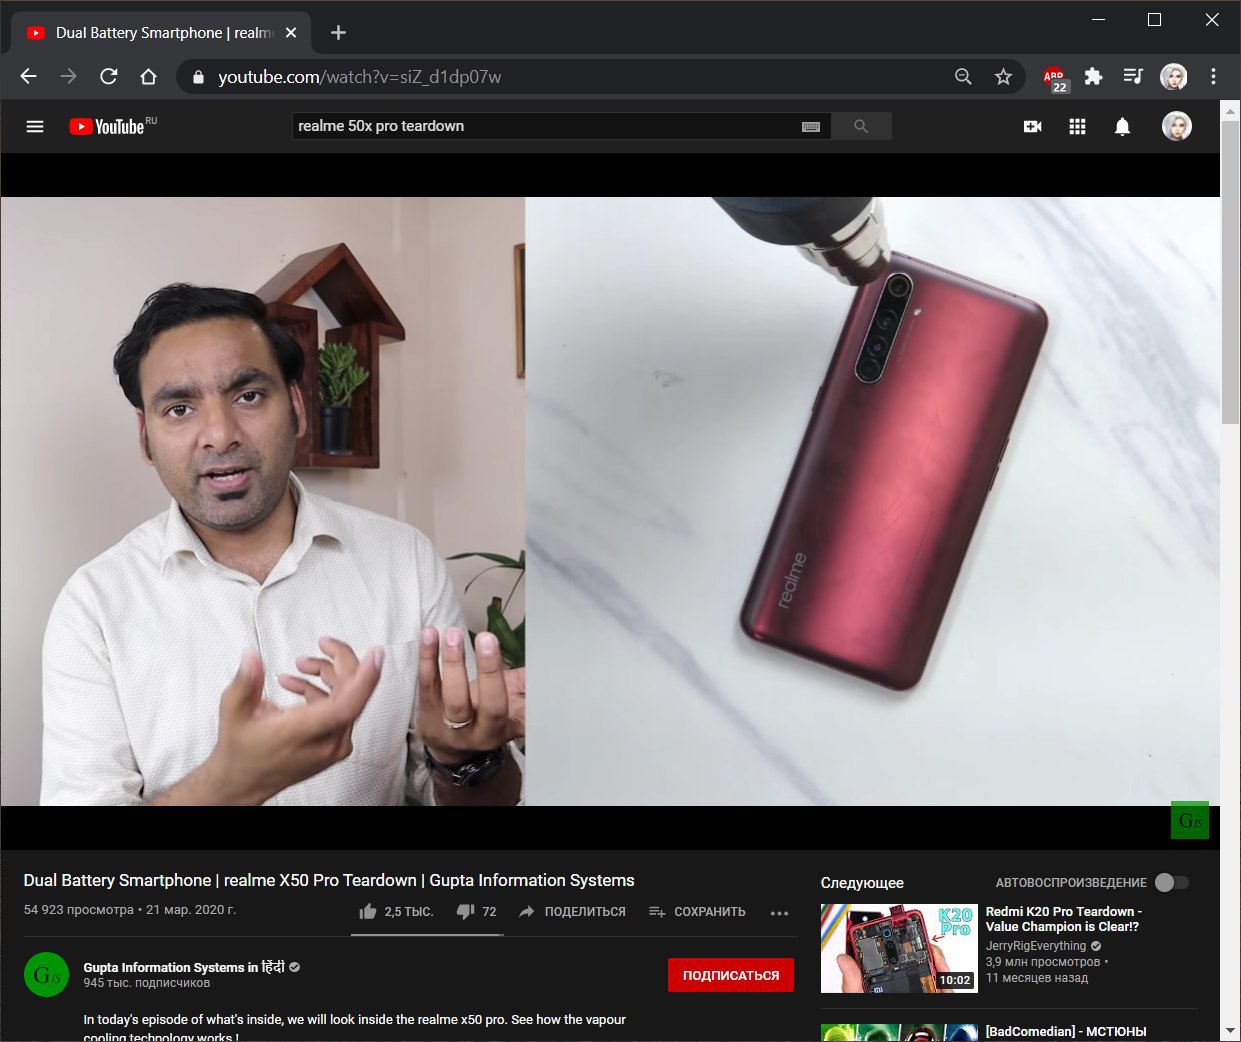Screen dimensions: 1241x1042
Task: Open Redmi K20 Pro Teardown thumbnail
Action: point(899,948)
